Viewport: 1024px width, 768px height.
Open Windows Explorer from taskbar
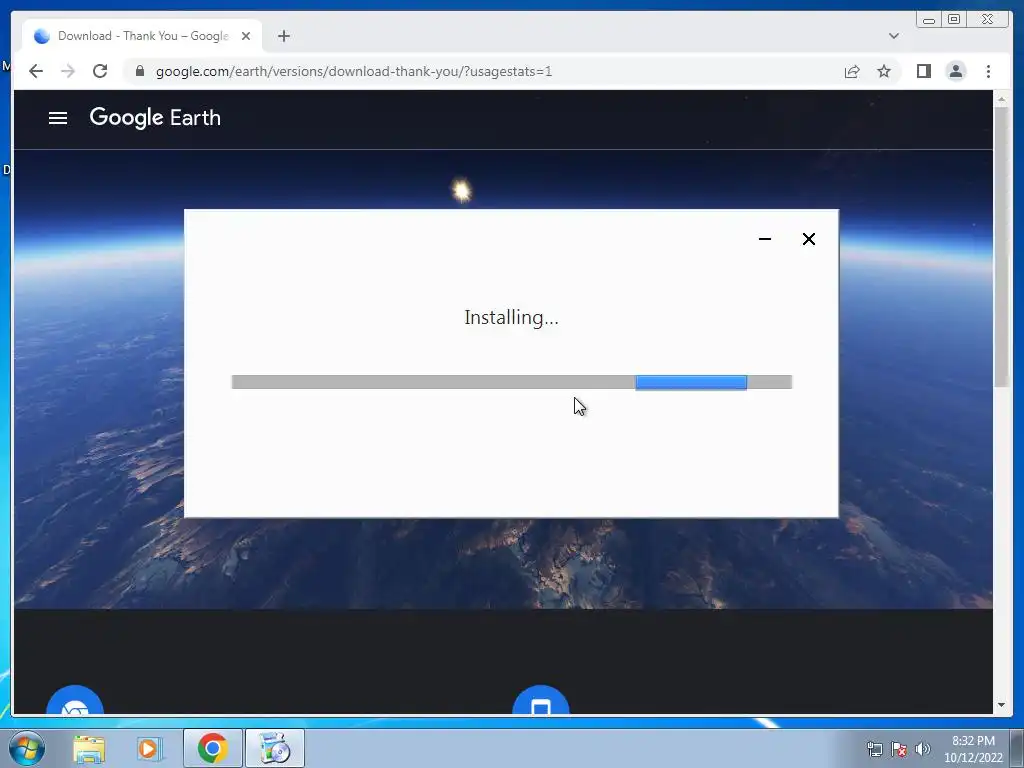(89, 749)
